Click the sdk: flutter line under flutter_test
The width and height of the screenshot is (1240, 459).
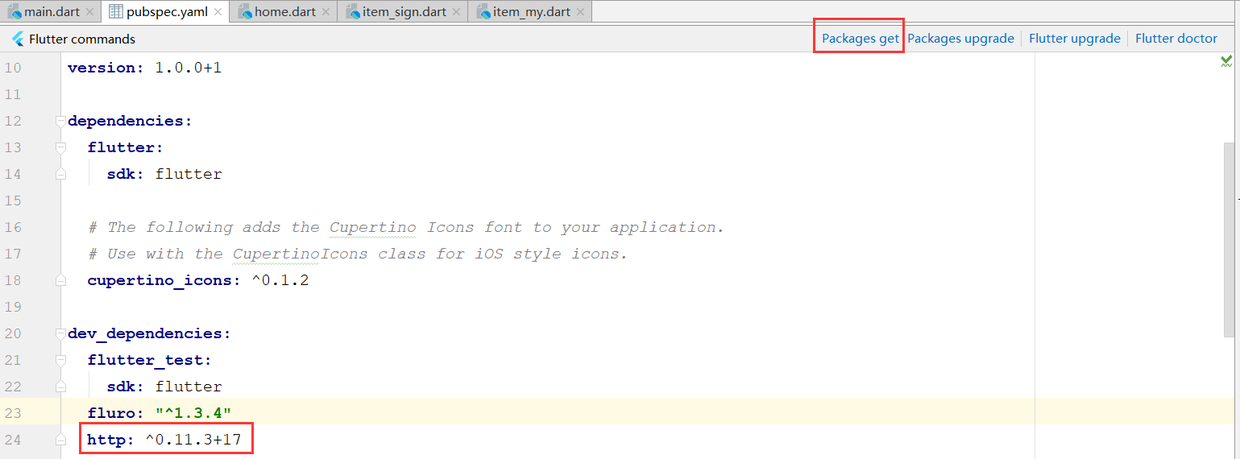coord(165,386)
